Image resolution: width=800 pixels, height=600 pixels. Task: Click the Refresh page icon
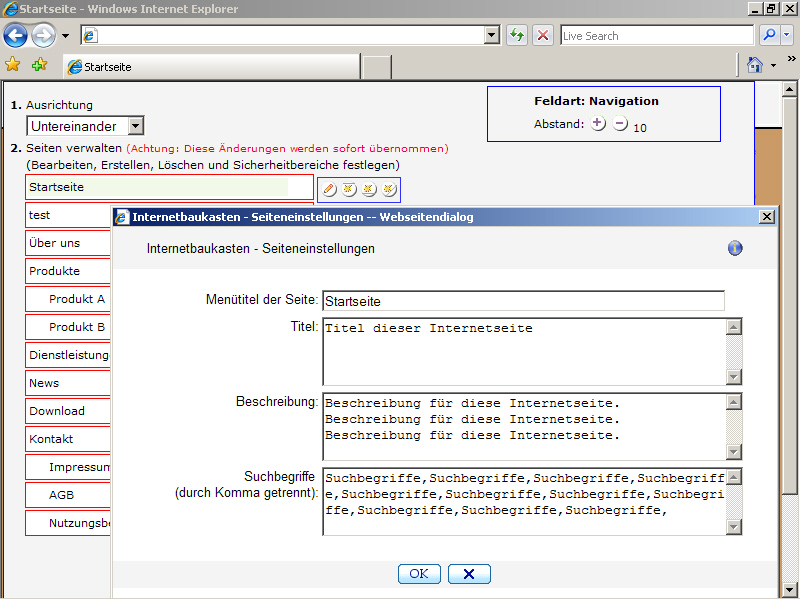point(517,35)
